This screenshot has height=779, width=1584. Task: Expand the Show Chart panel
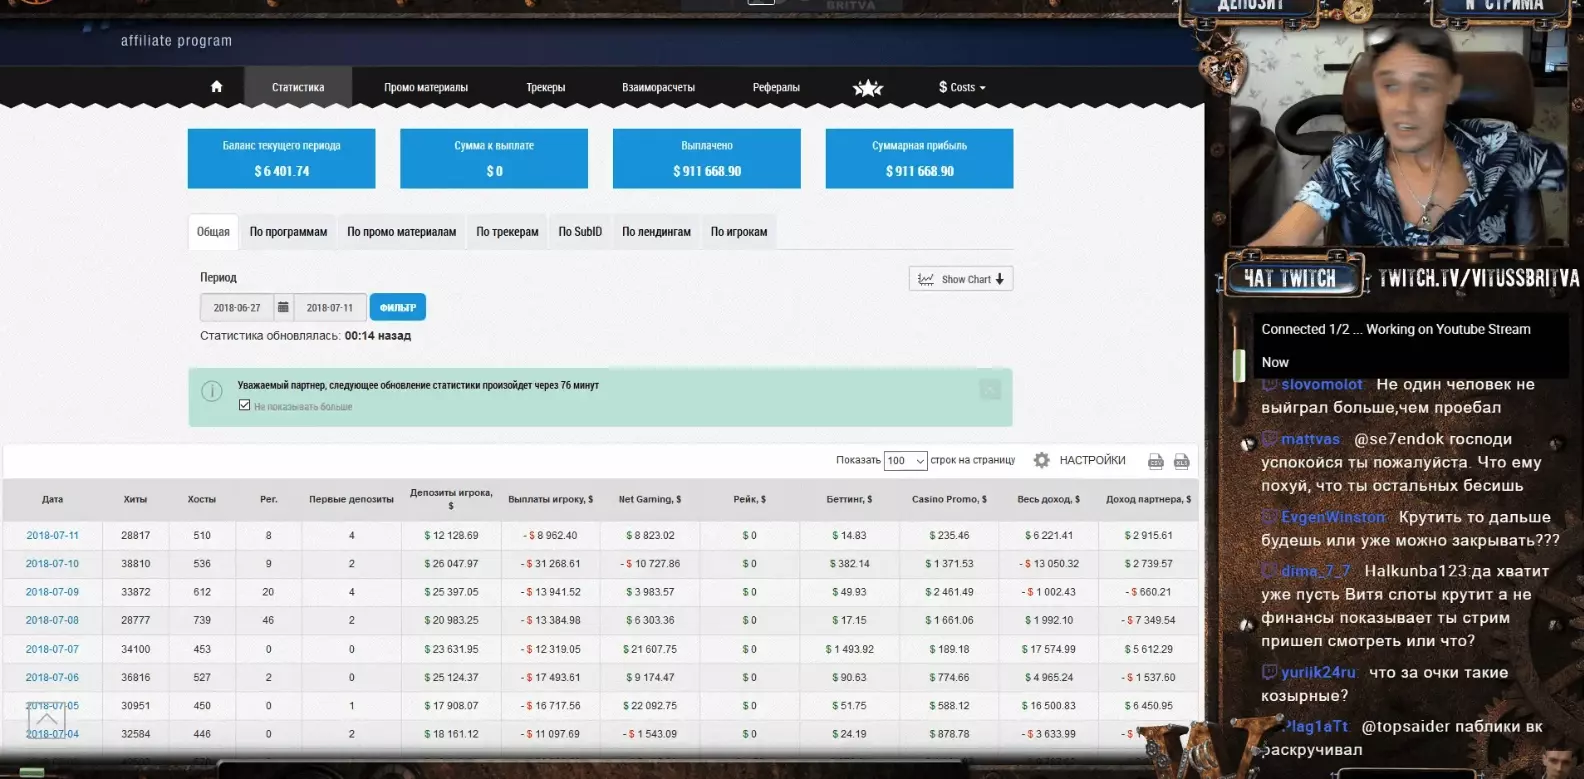(960, 279)
